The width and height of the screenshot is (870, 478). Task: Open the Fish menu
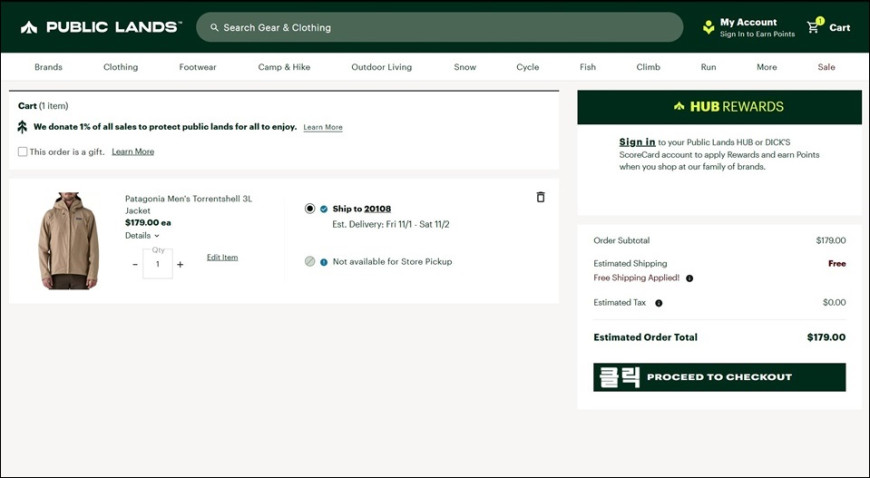(x=588, y=67)
